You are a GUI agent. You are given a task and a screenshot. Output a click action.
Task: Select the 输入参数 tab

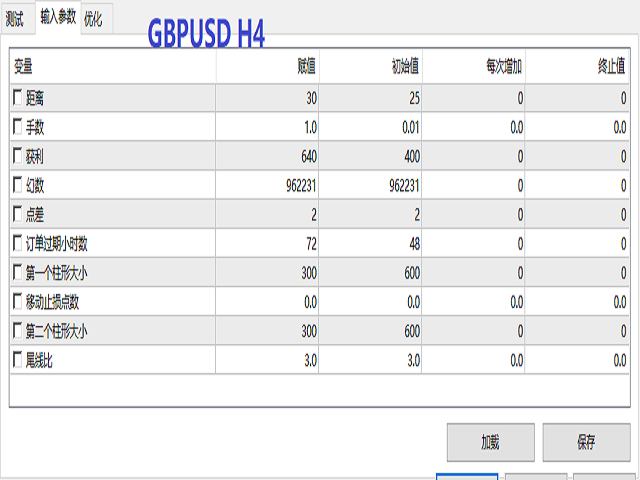(58, 18)
